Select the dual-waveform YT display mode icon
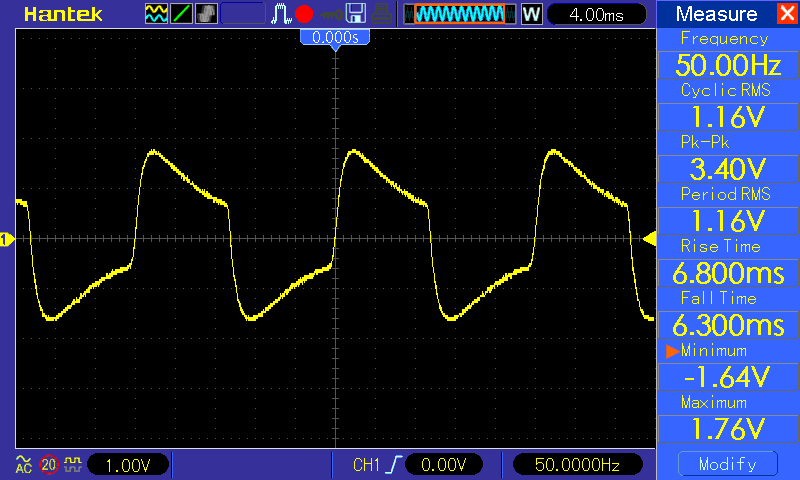 click(x=156, y=14)
